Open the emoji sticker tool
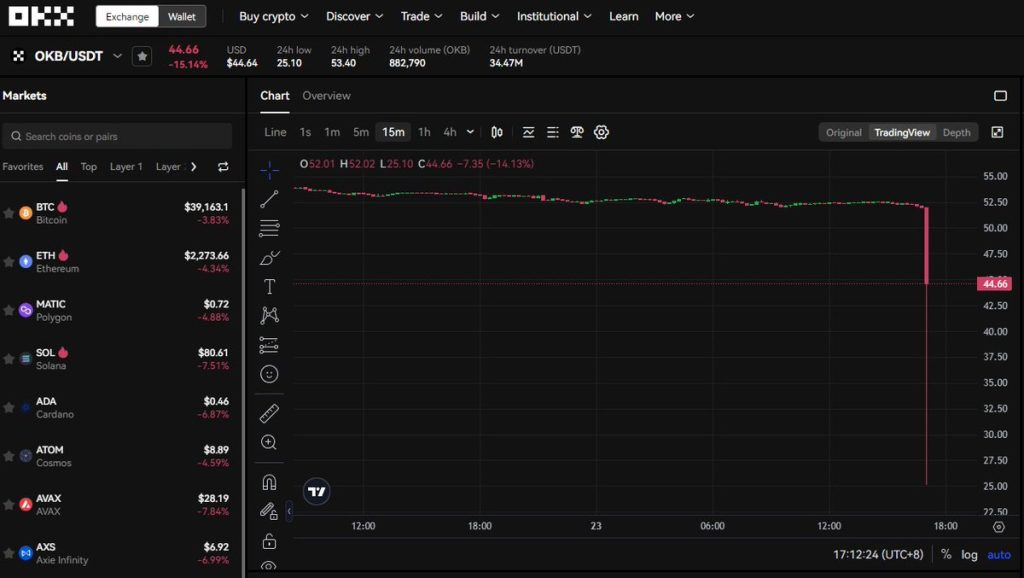The image size is (1024, 578). tap(269, 374)
